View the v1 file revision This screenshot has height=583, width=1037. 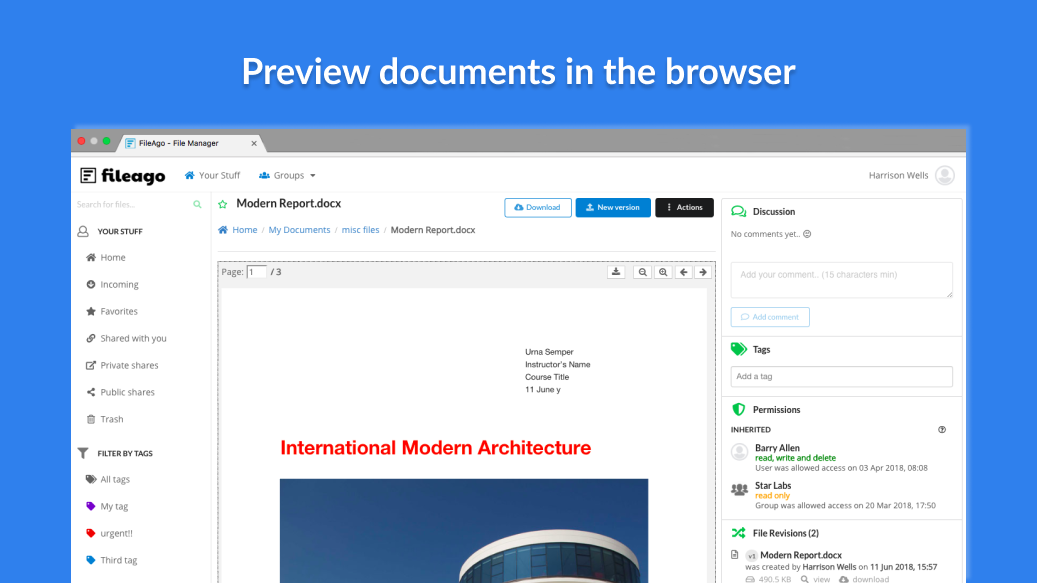[815, 579]
